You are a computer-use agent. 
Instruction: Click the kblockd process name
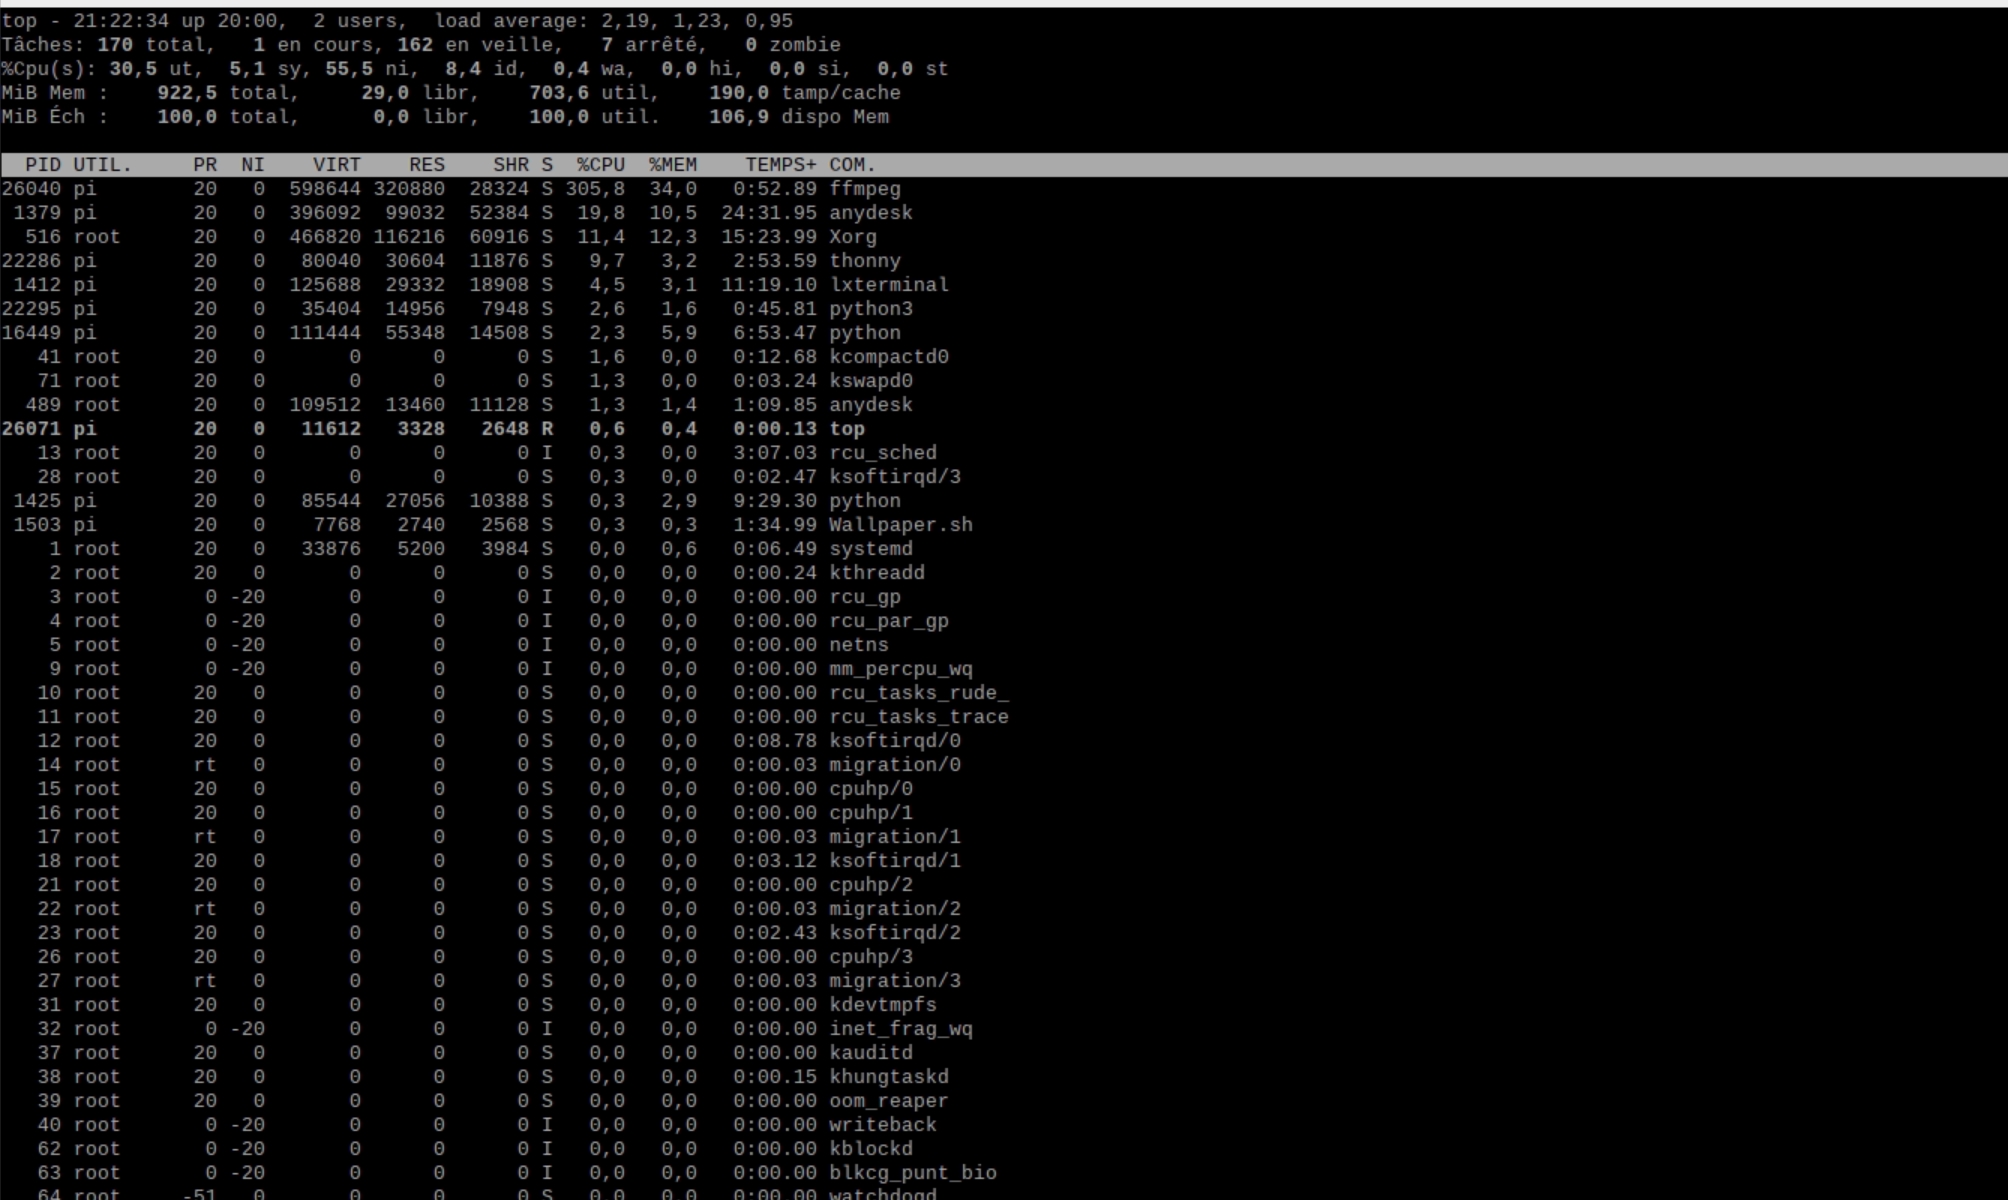point(871,1149)
